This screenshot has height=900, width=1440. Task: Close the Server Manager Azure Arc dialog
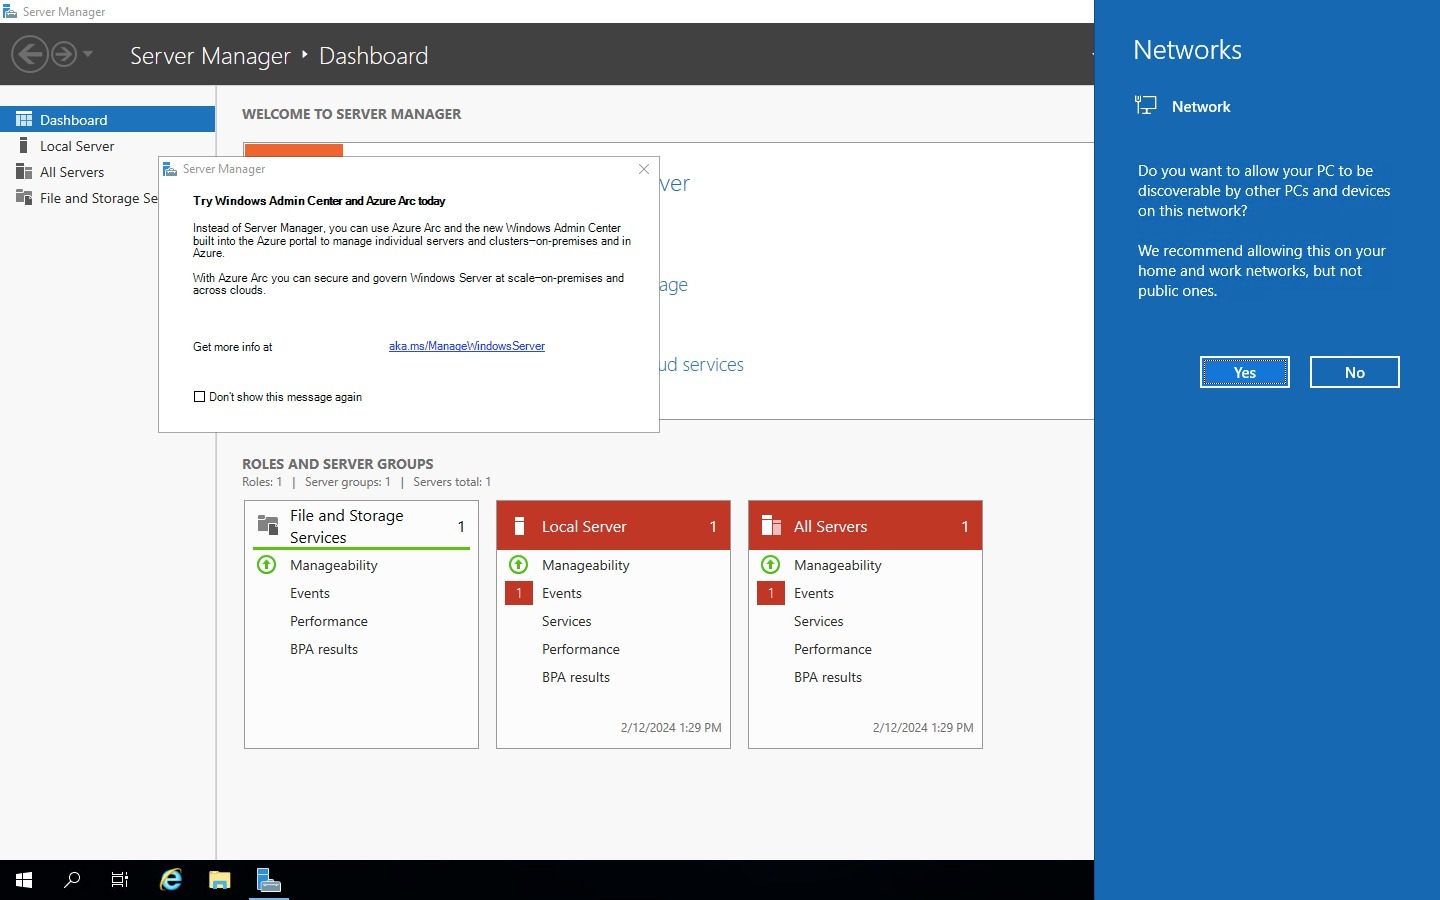coord(644,169)
